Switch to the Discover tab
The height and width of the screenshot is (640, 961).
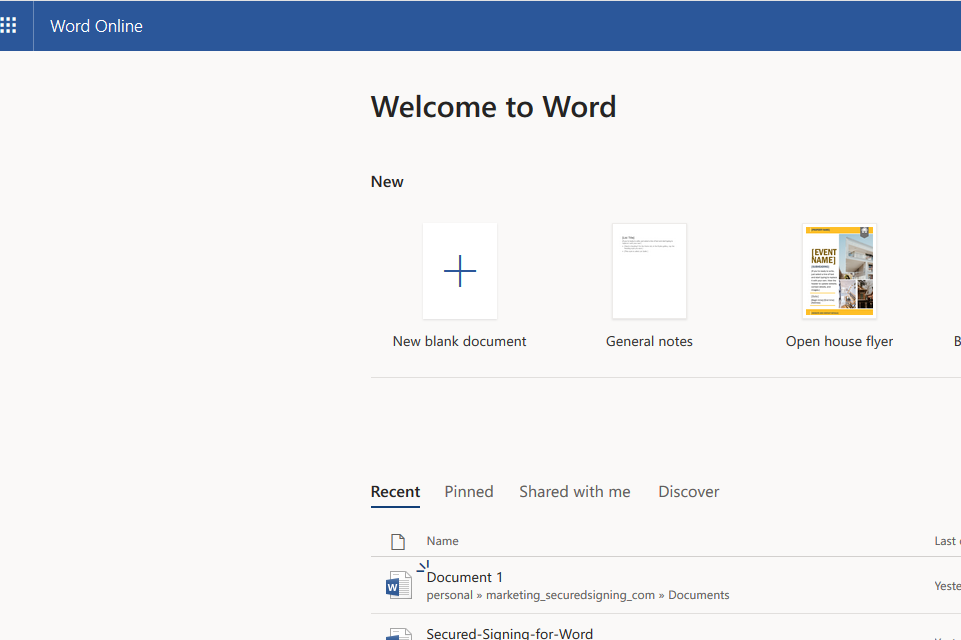coord(689,492)
